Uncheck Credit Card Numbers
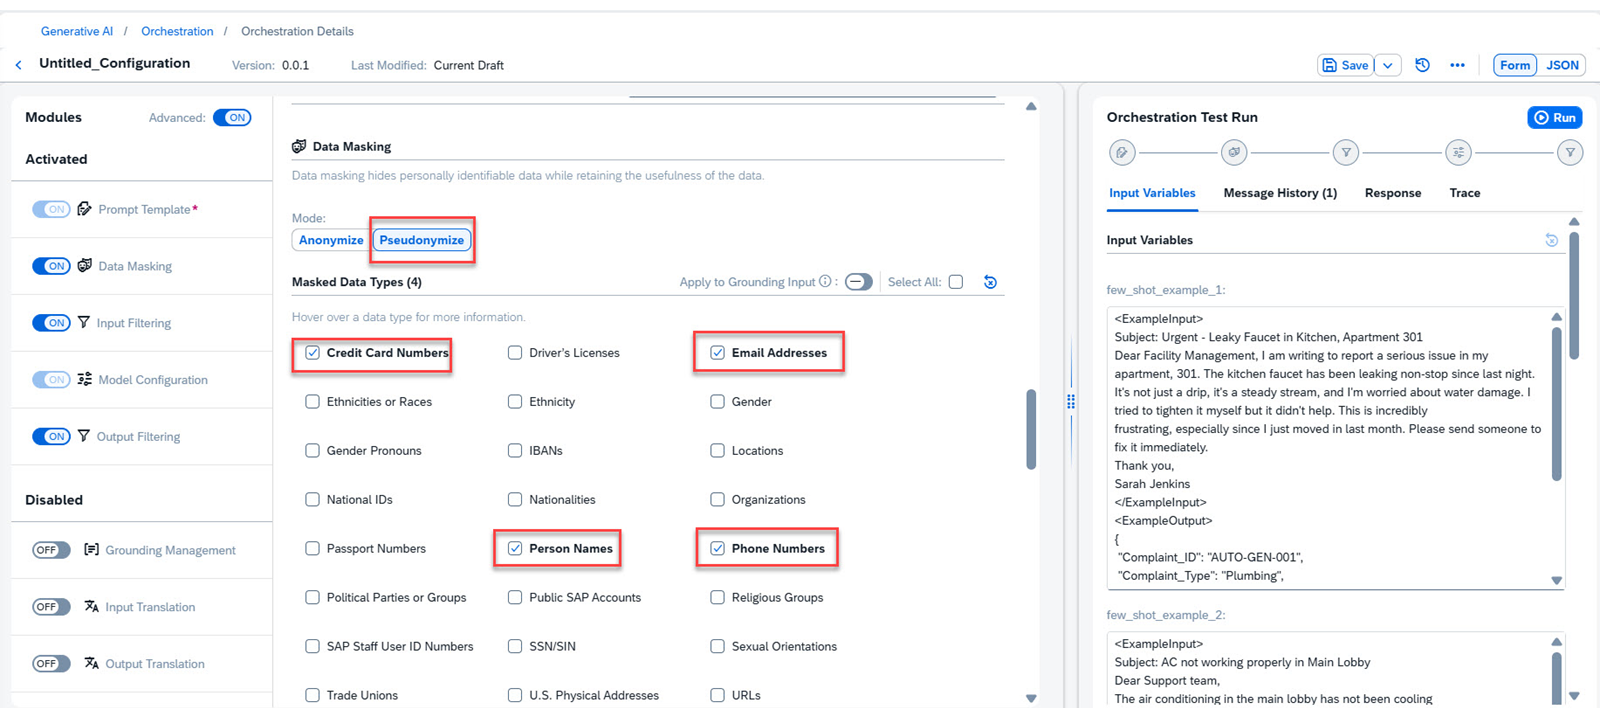 (313, 353)
